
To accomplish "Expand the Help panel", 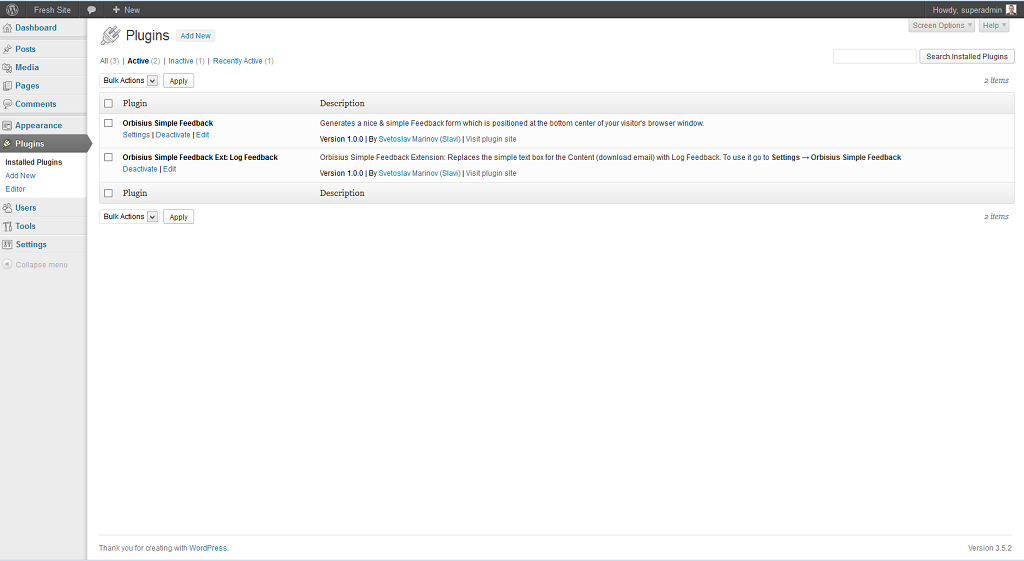I will pyautogui.click(x=994, y=25).
